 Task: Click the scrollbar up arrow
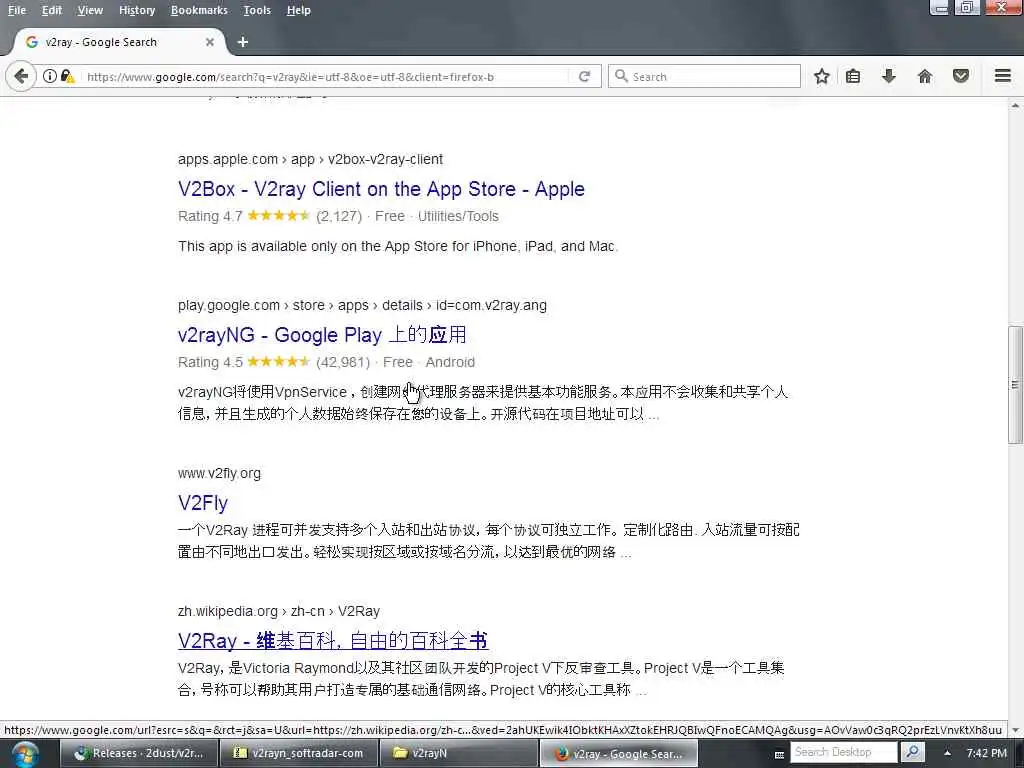(1015, 105)
